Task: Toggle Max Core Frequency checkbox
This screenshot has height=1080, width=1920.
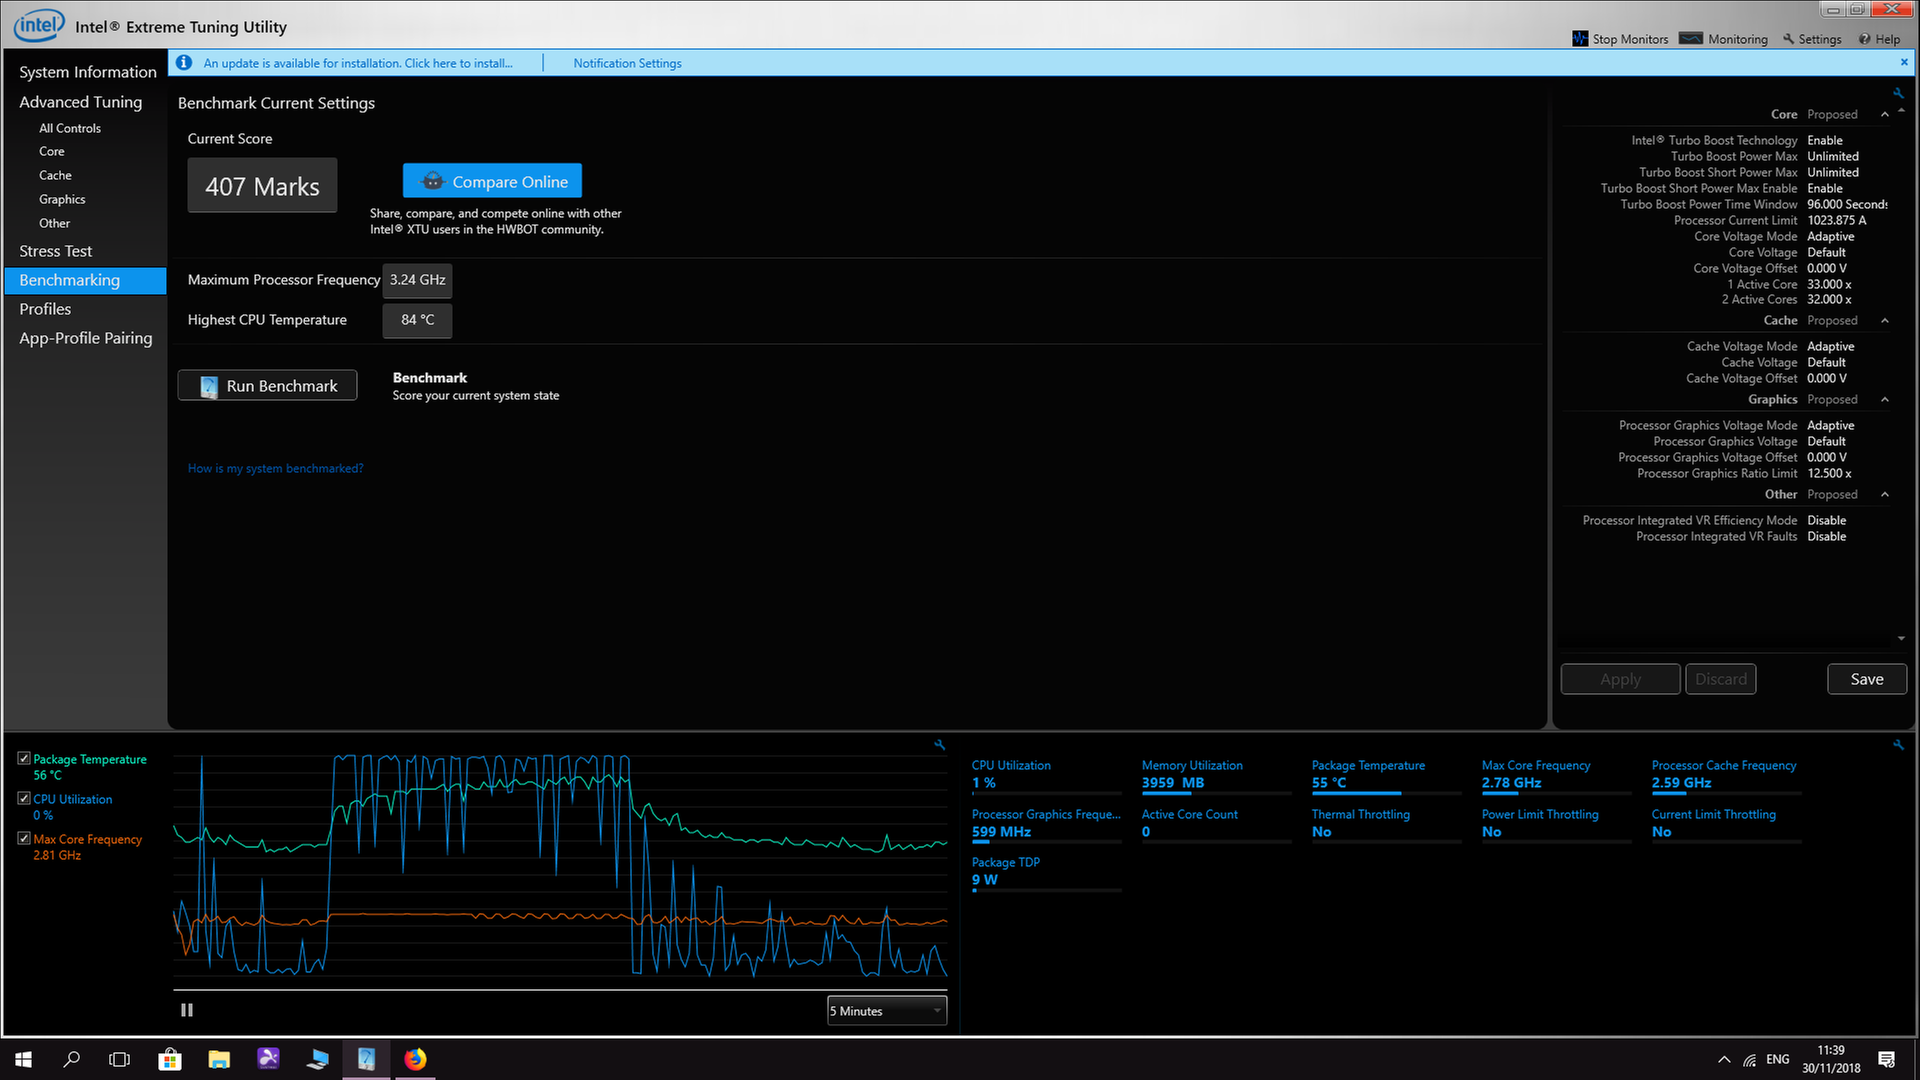Action: coord(24,839)
